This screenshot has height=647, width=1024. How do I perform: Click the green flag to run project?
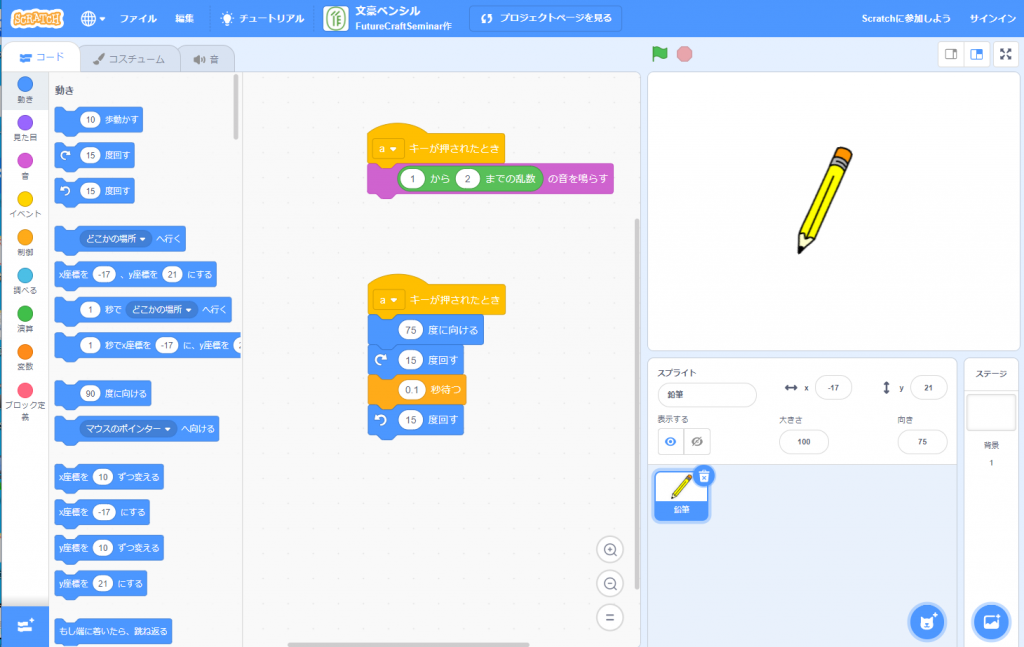659,54
